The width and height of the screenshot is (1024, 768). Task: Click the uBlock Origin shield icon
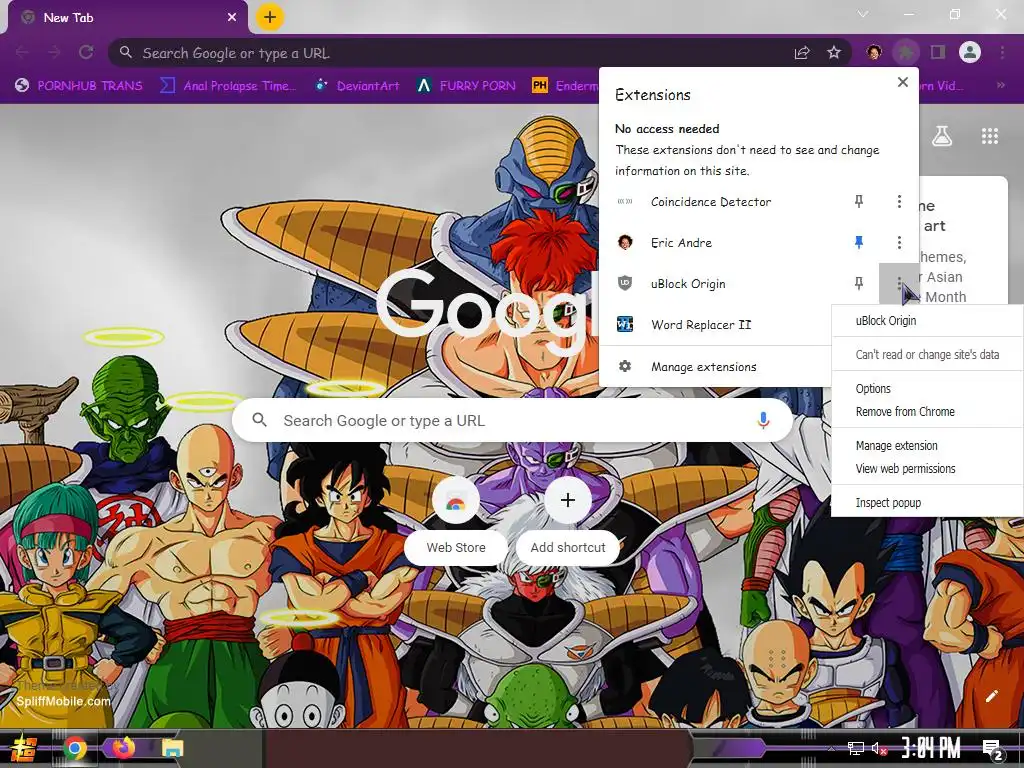625,283
